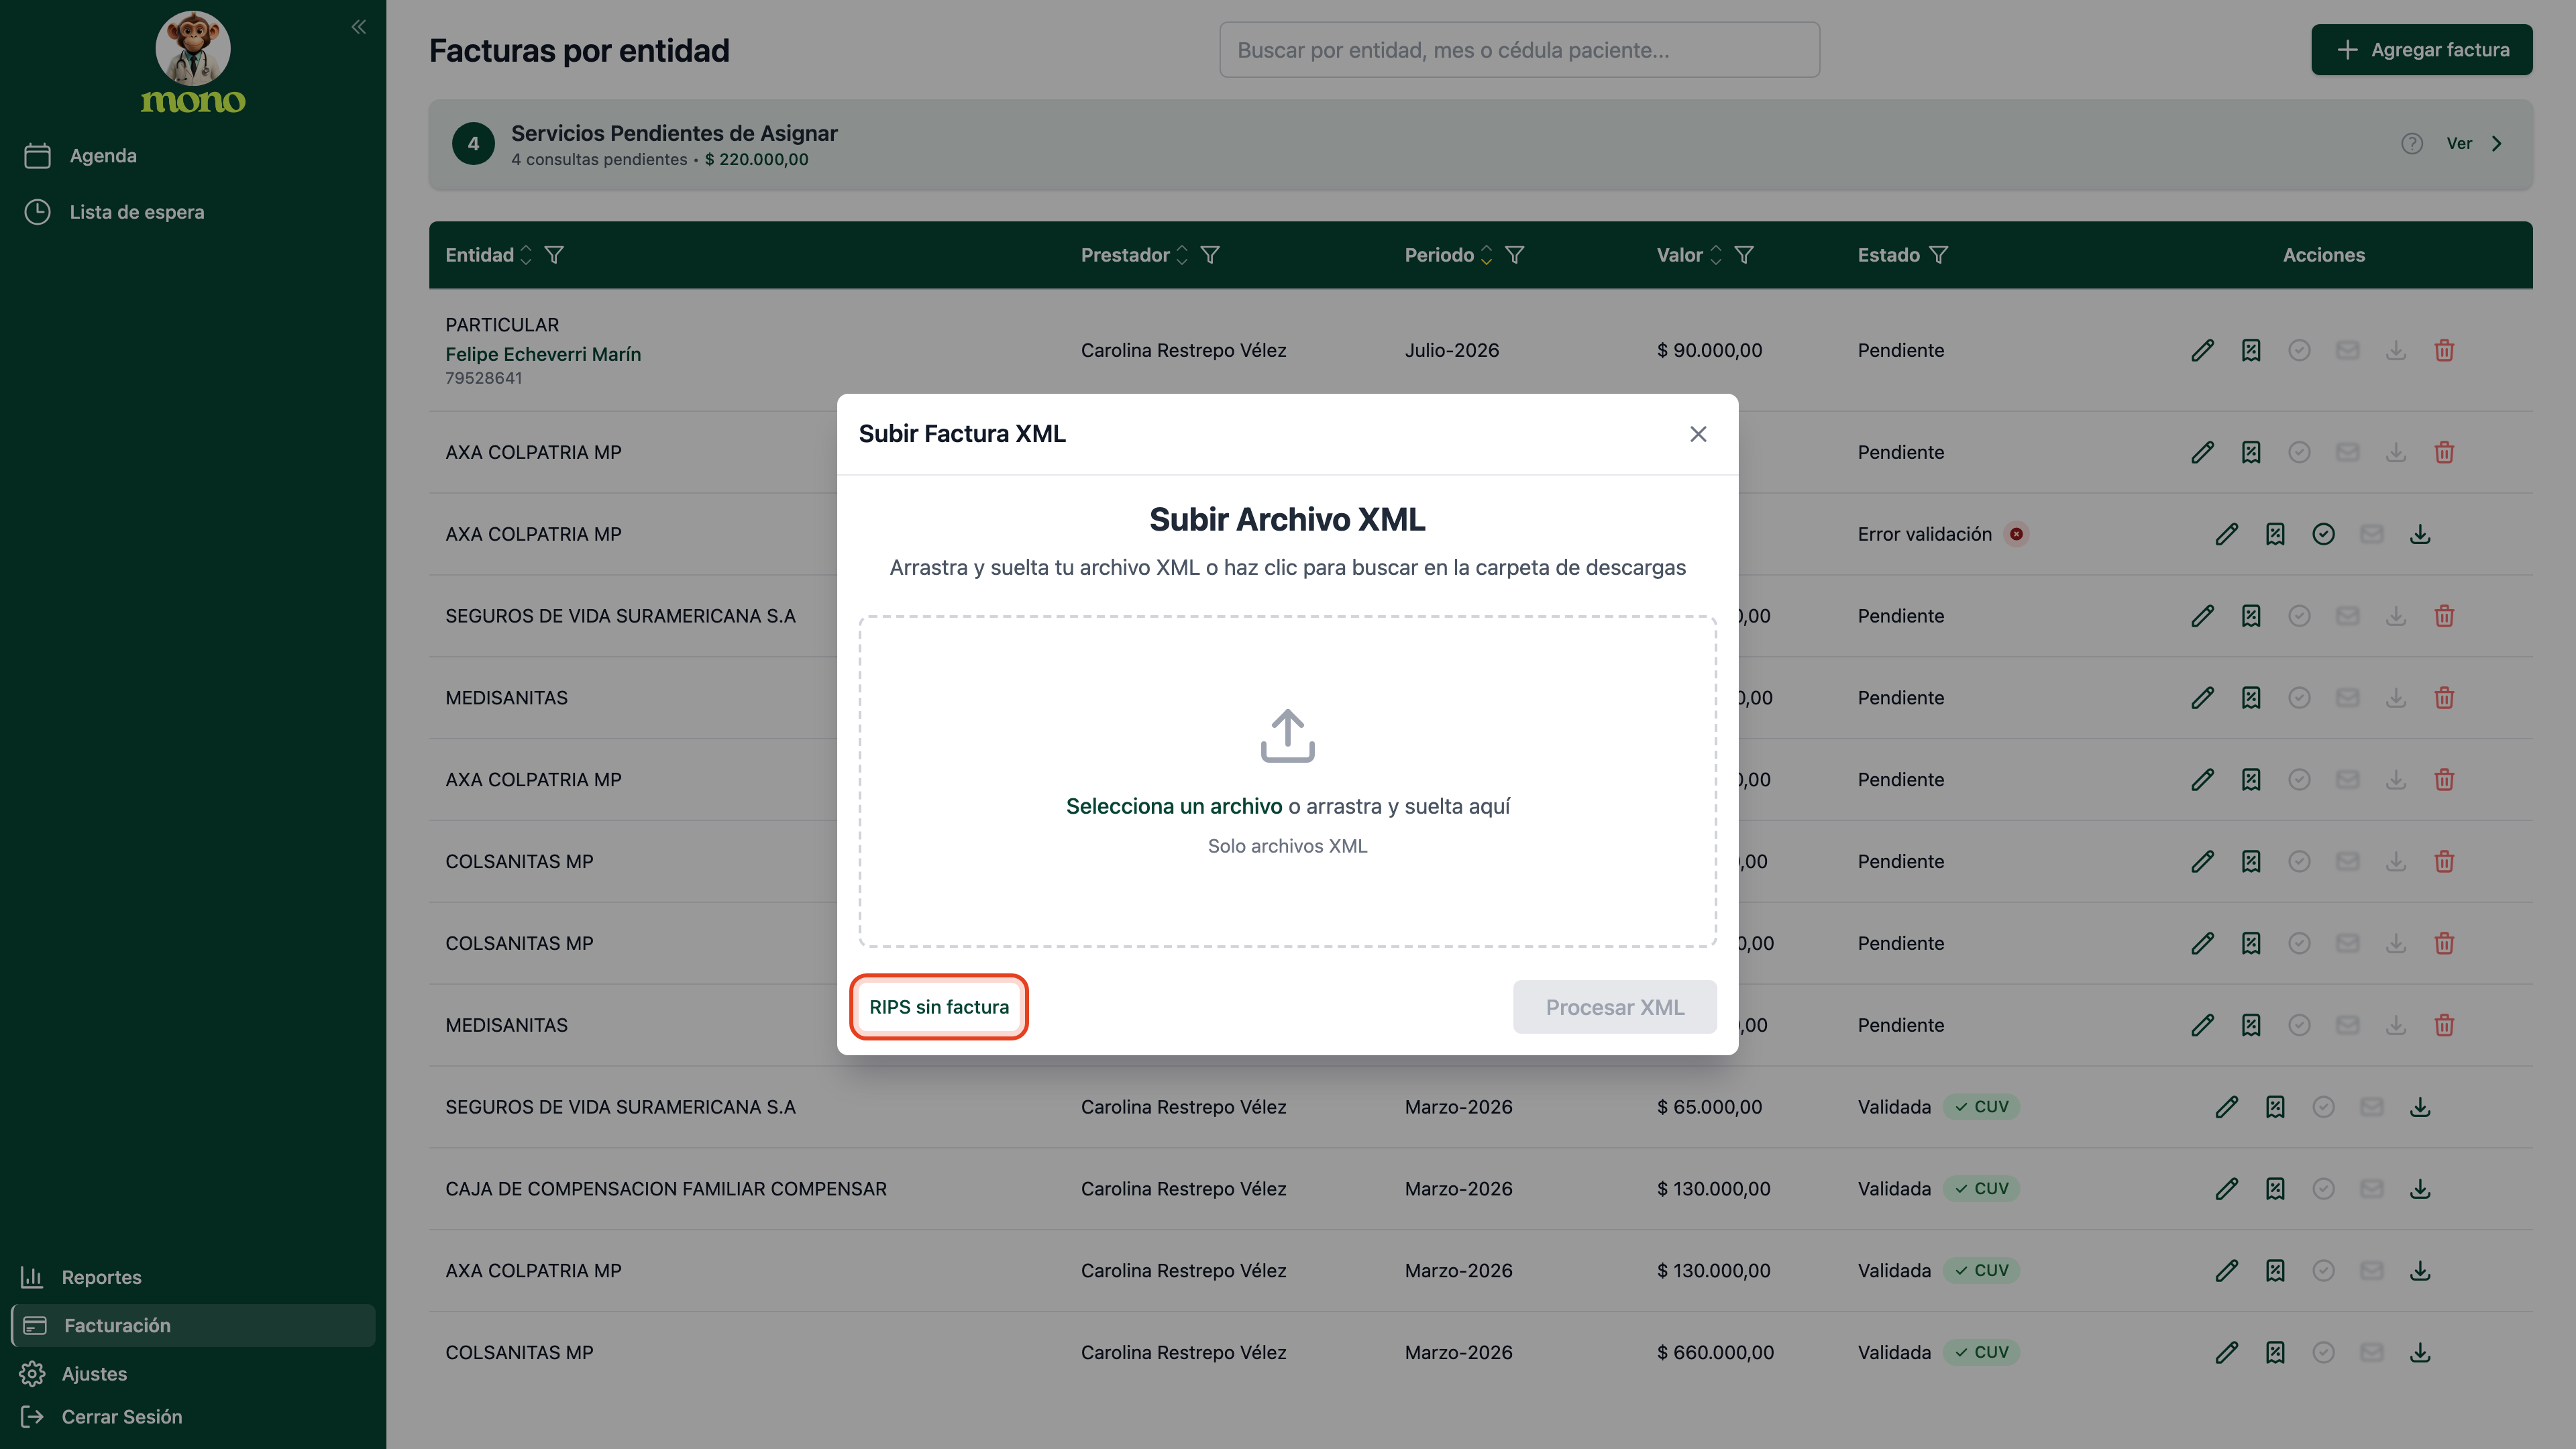Click download icon in AXA COLPATRIA Marzo-2026 row
Viewport: 2576px width, 1449px height.
point(2420,1271)
